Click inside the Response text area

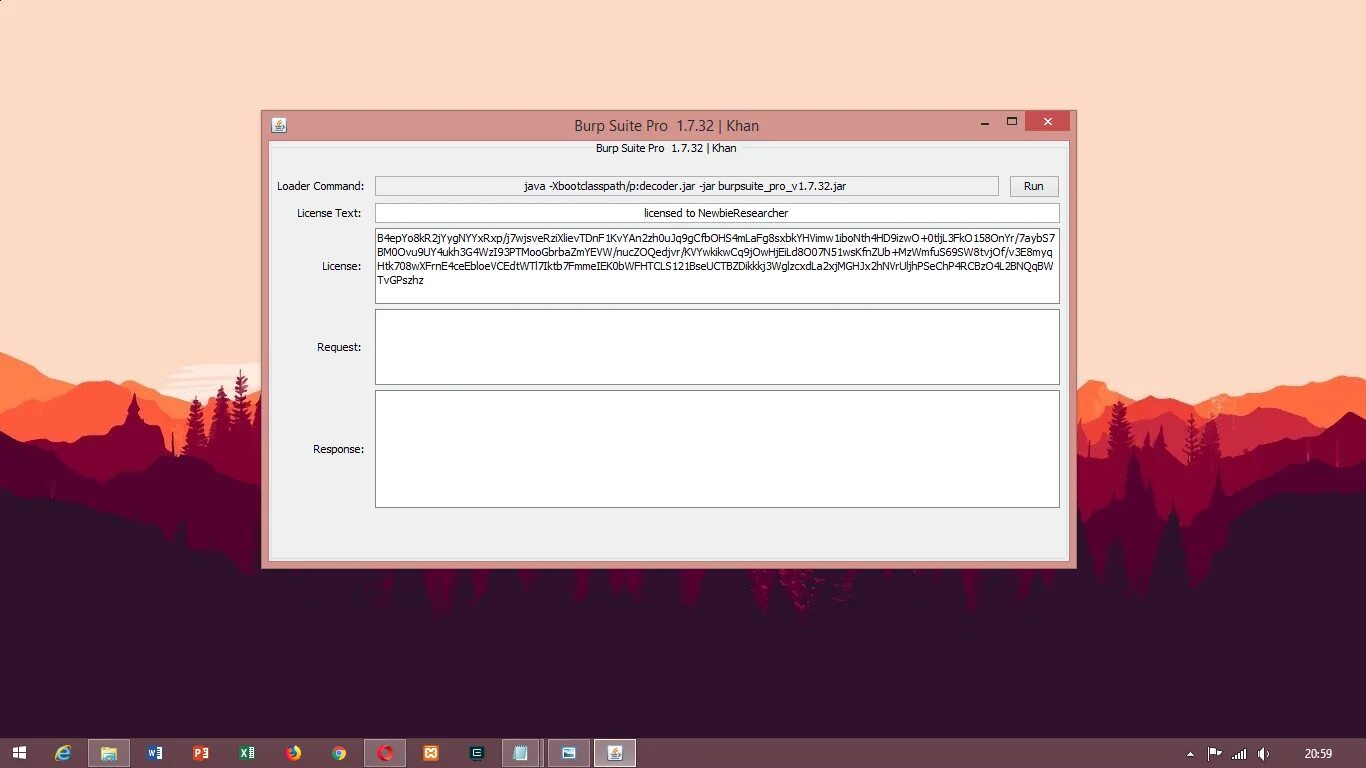716,449
